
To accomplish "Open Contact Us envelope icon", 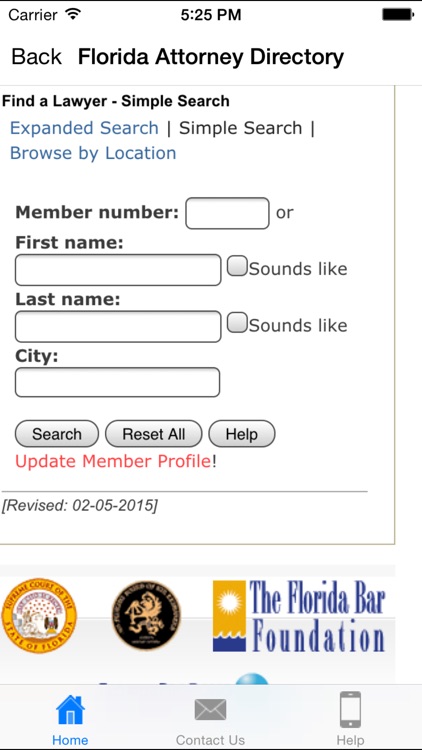I will coord(210,710).
